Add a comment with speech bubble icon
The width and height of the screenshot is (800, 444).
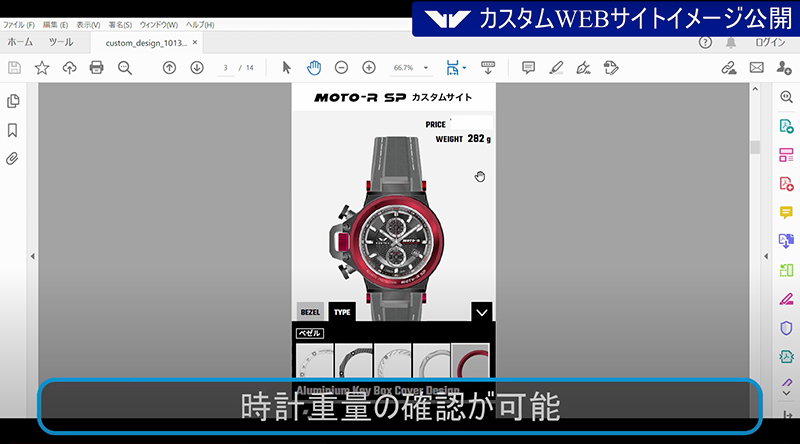pyautogui.click(x=528, y=67)
